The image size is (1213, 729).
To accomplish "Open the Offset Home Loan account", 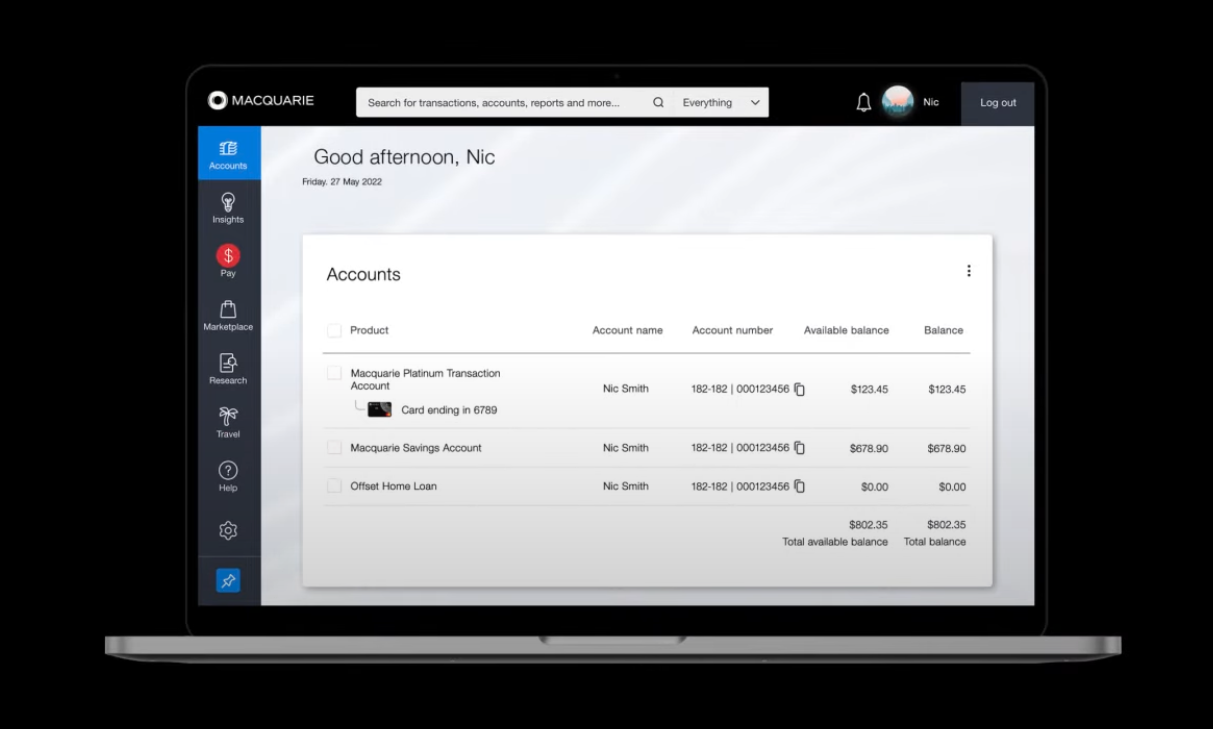I will 393,486.
